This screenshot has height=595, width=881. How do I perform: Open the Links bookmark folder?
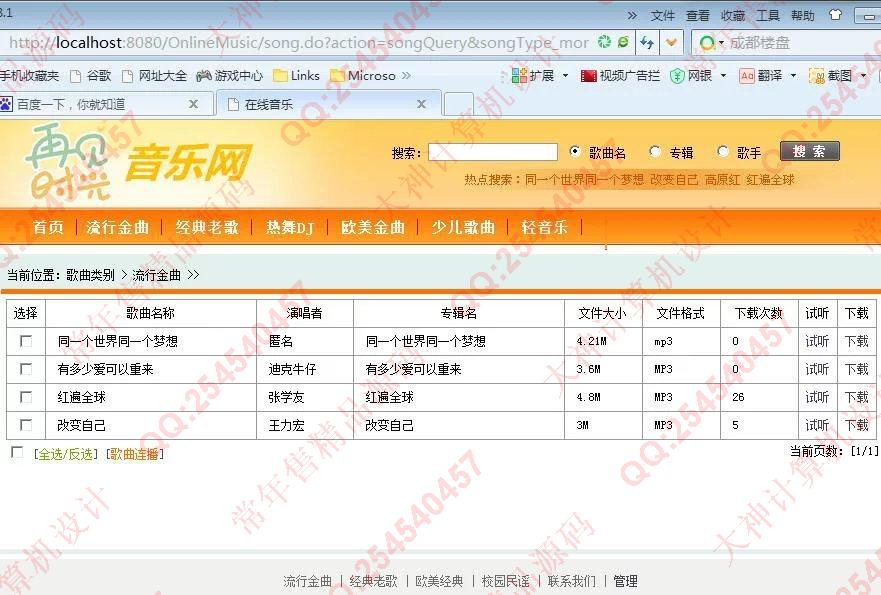pos(296,76)
